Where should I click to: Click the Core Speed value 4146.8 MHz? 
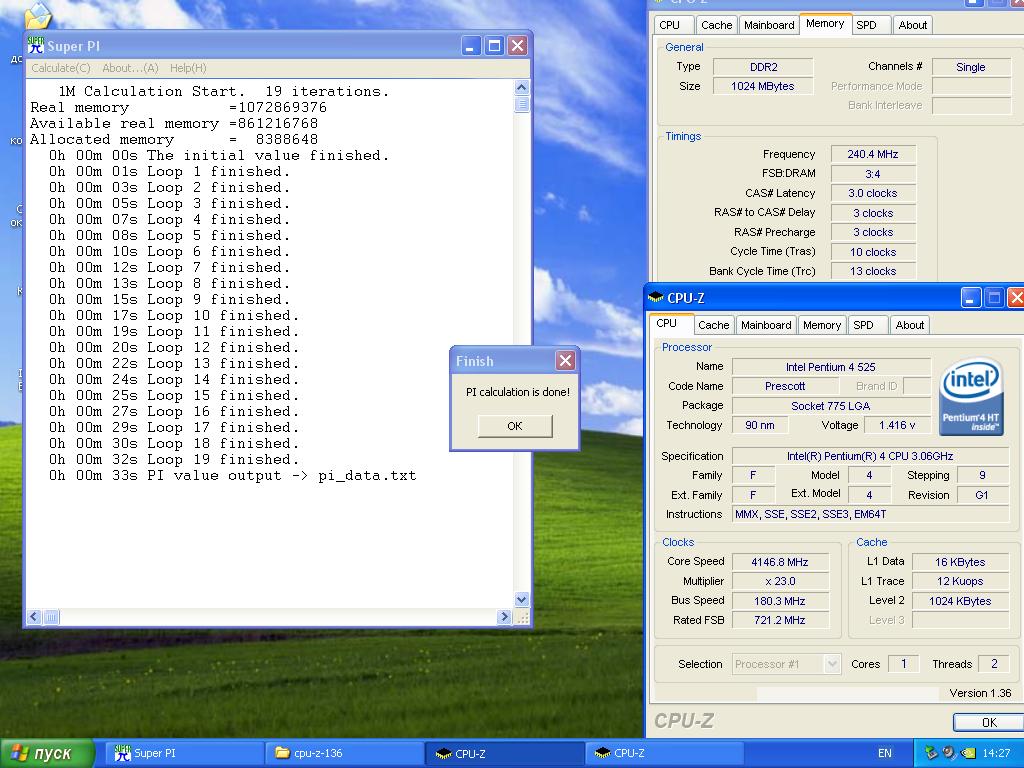pyautogui.click(x=780, y=562)
